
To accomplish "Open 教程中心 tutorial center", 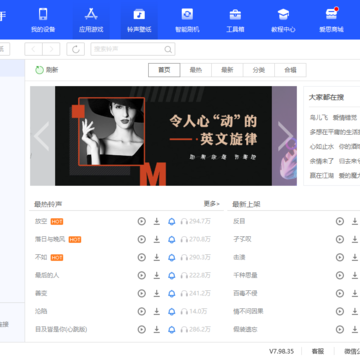I will click(283, 20).
